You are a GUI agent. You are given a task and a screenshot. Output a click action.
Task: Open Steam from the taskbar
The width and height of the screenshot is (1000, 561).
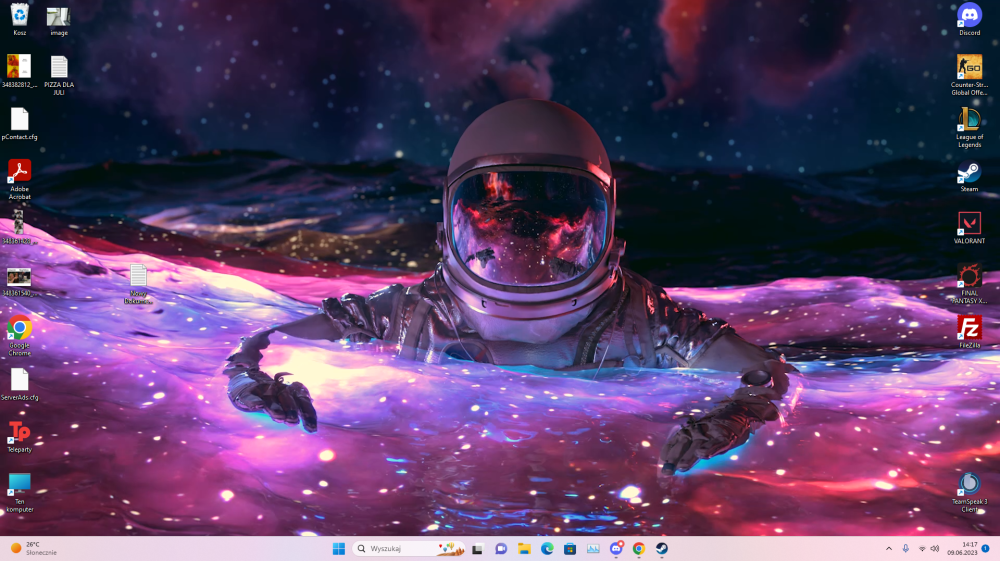coord(662,549)
